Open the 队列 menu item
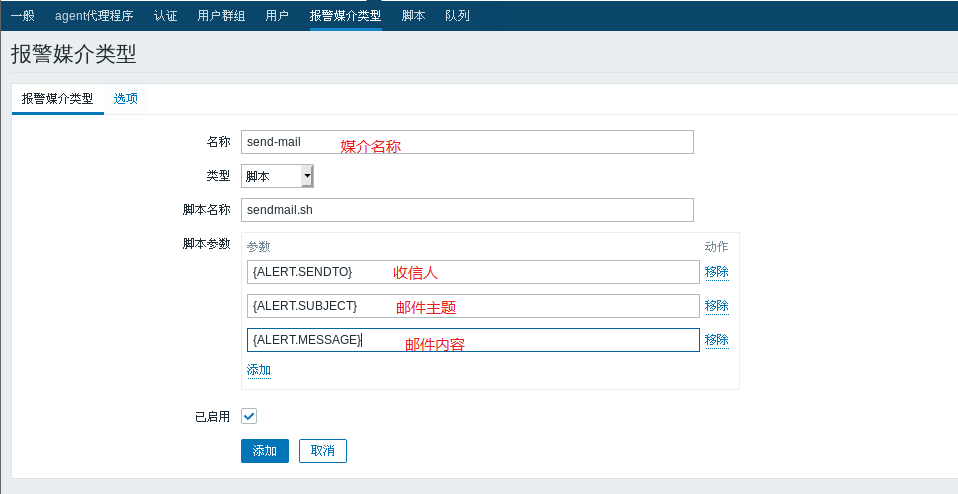This screenshot has height=494, width=958. tap(457, 15)
